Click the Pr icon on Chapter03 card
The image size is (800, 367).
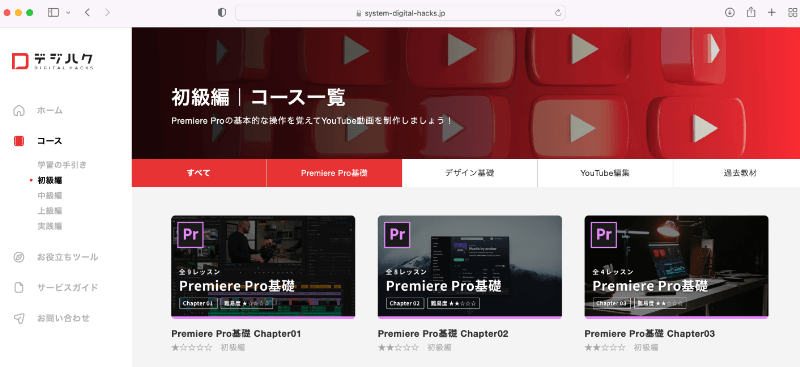(x=604, y=235)
